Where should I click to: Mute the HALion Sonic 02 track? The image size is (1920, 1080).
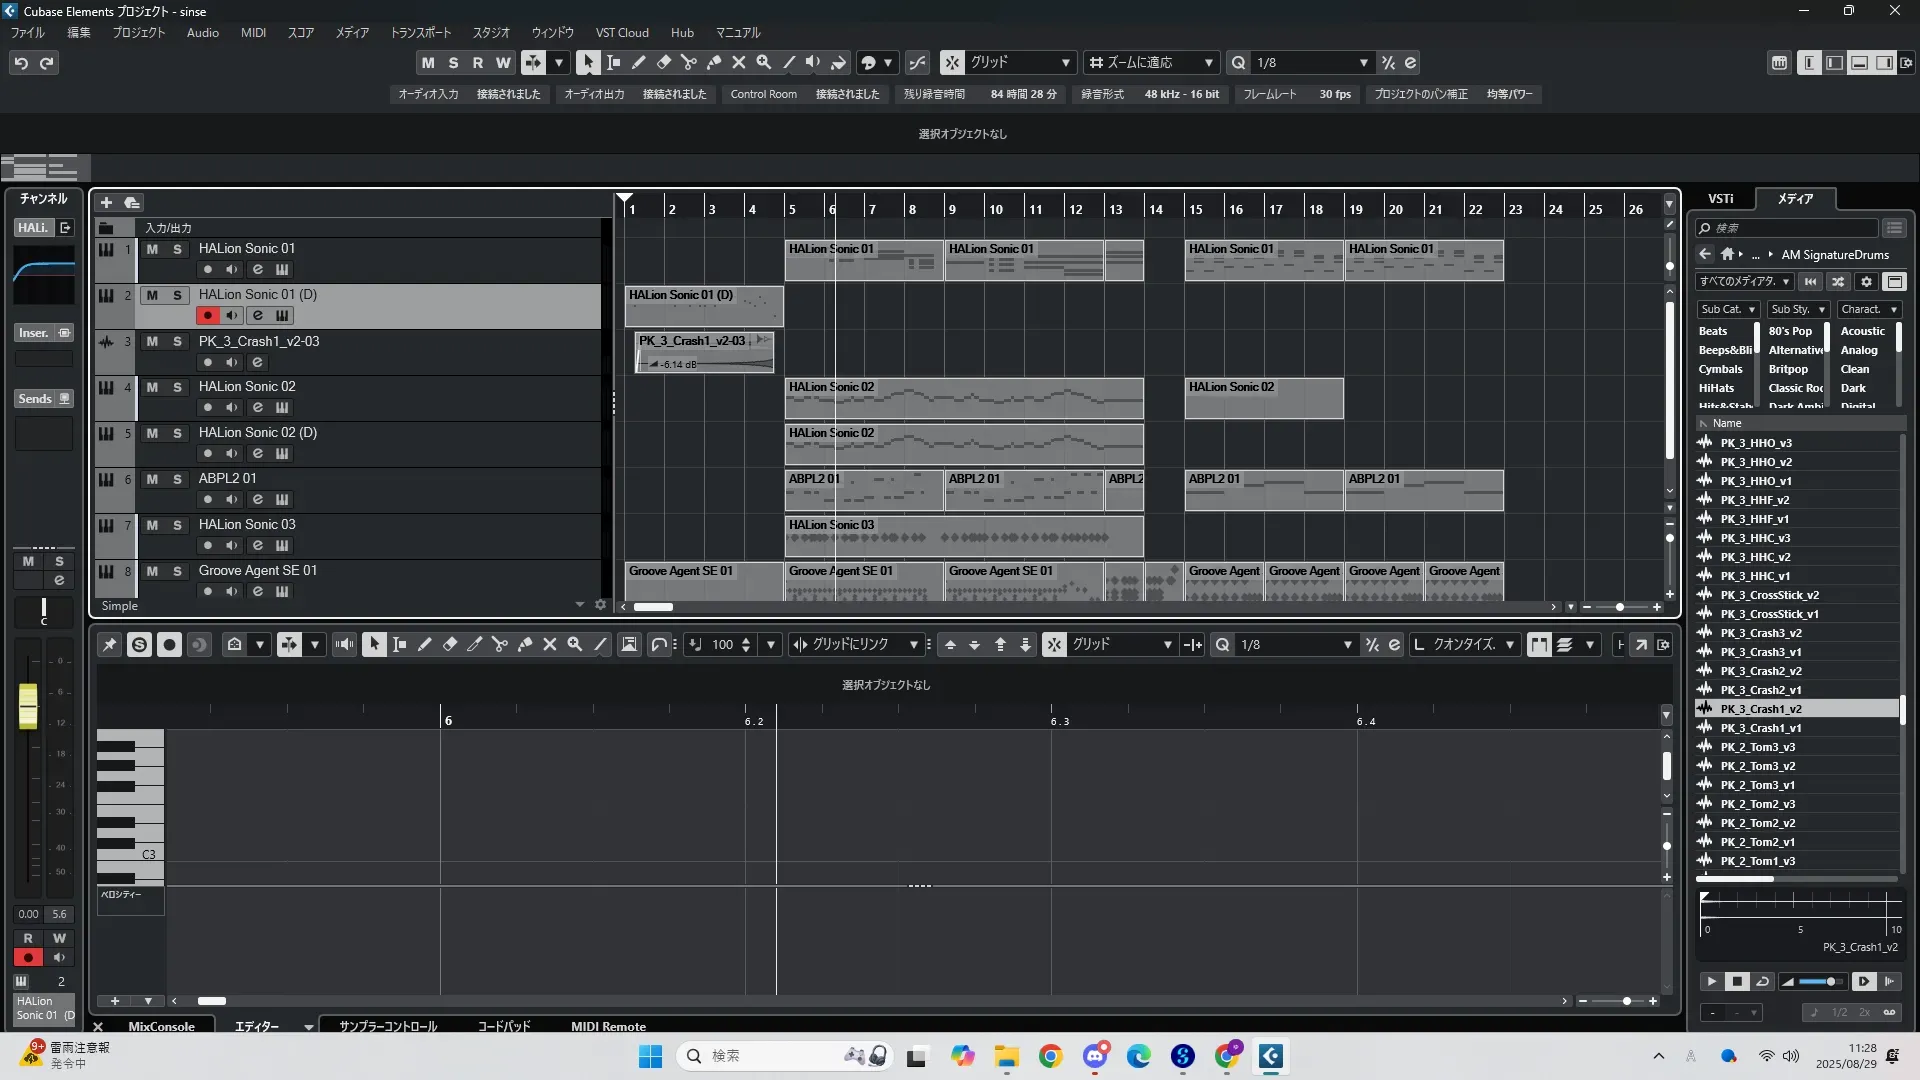pyautogui.click(x=152, y=387)
